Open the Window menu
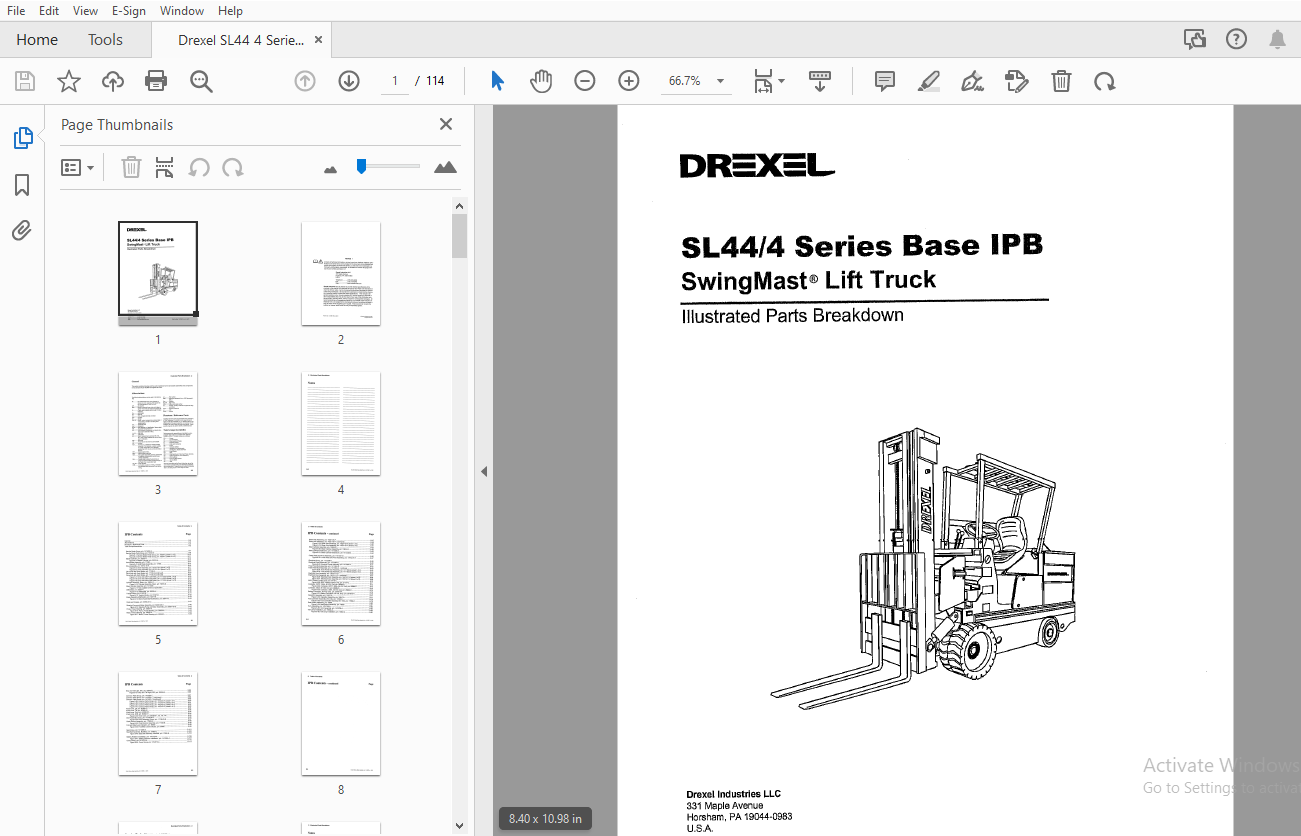This screenshot has width=1301, height=836. pyautogui.click(x=182, y=11)
